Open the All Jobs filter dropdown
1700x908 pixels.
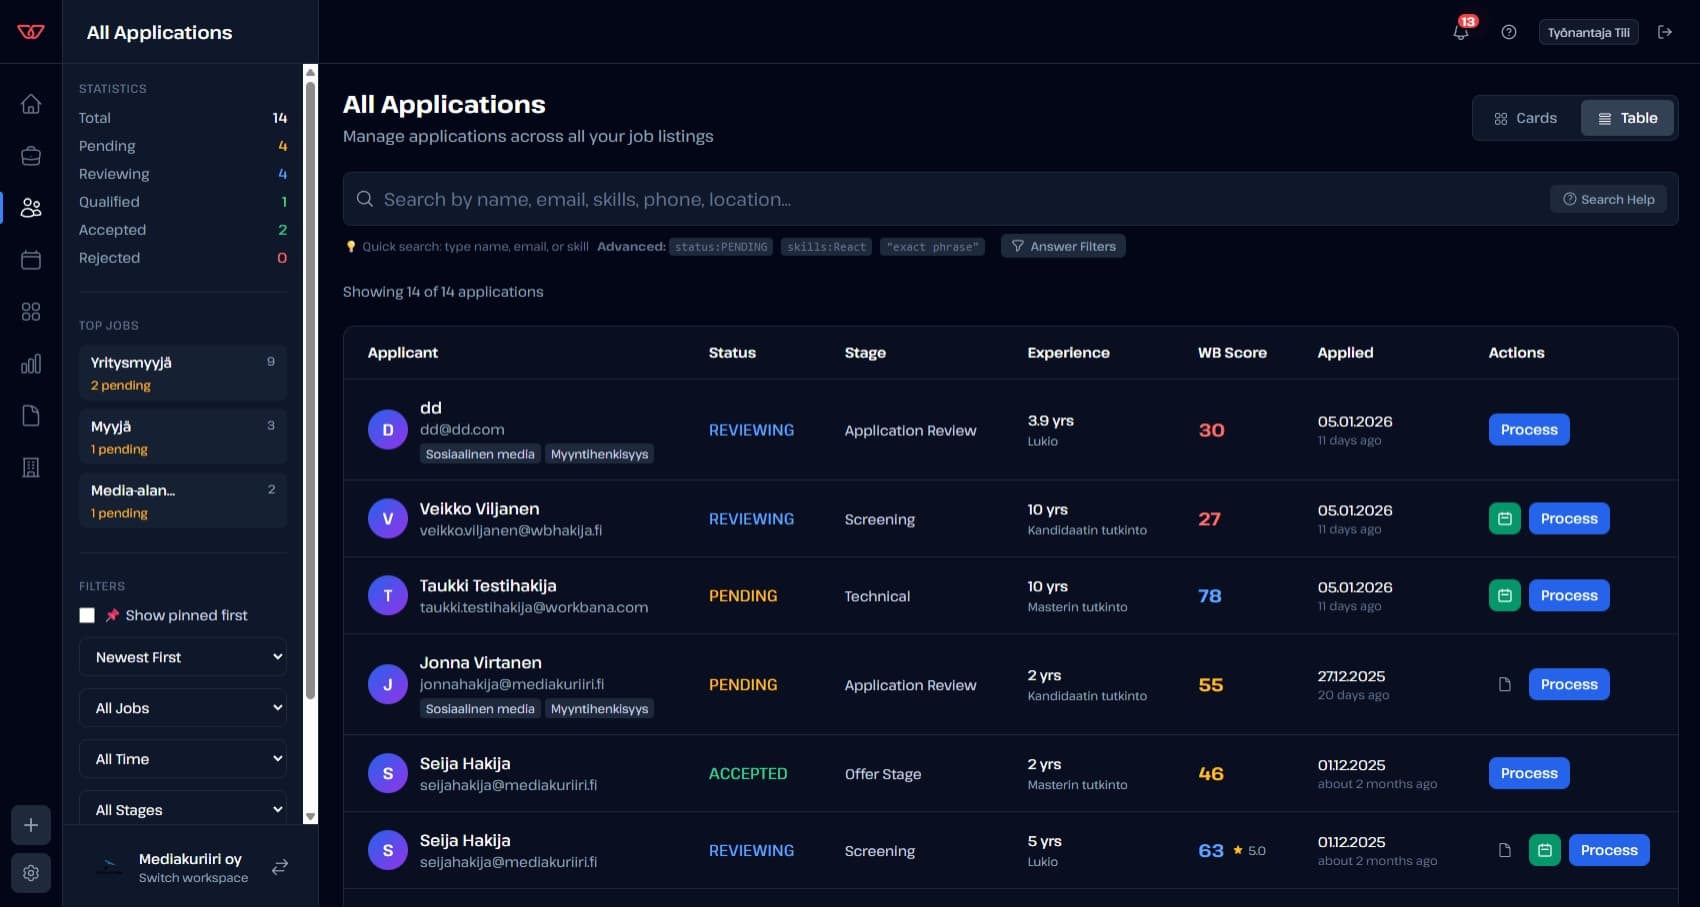183,708
